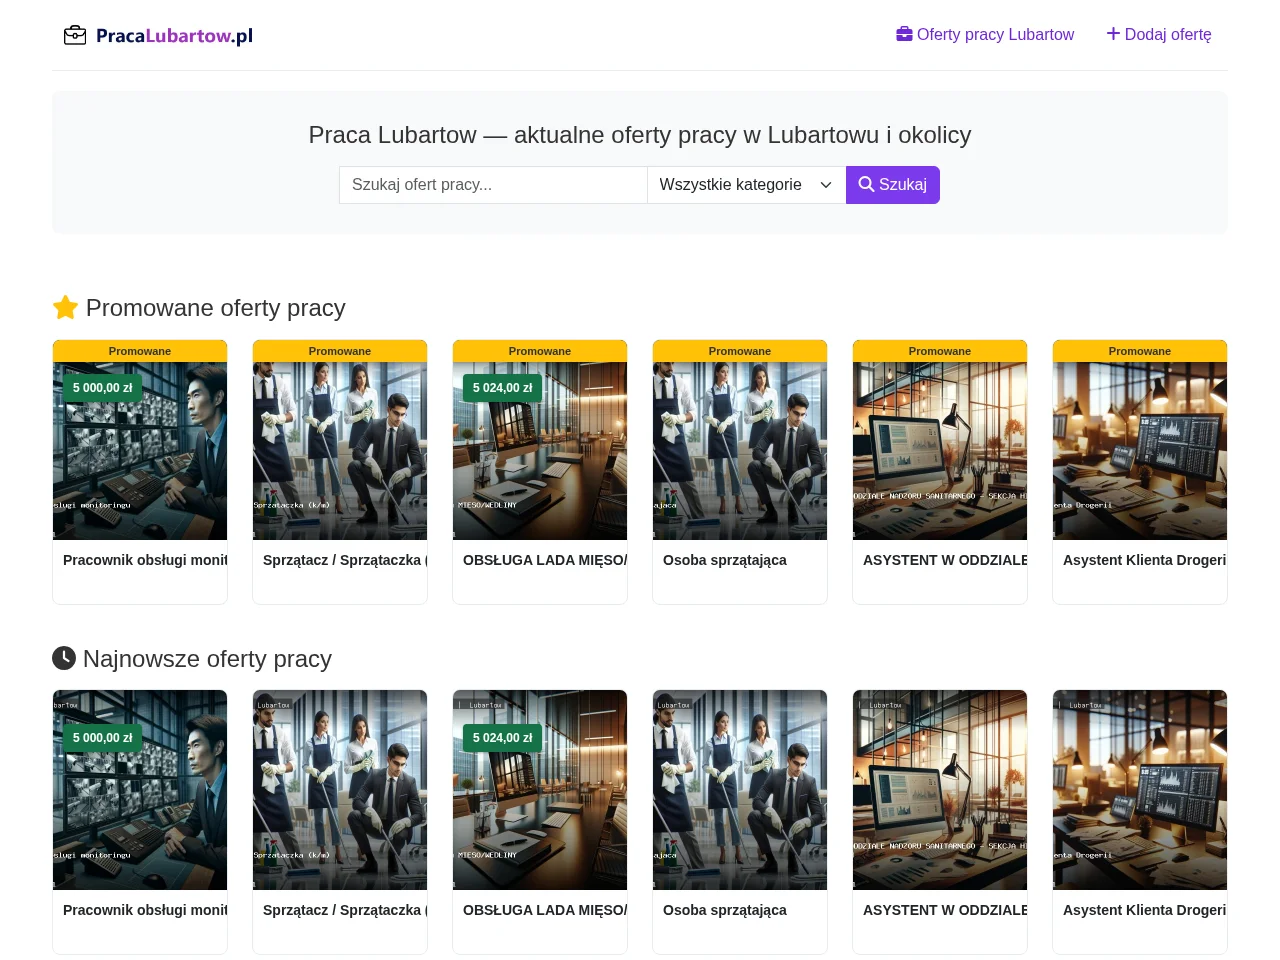Click OBSŁUGA LADA MIĘSO title under Najnowsze oferty
Image resolution: width=1280 pixels, height=960 pixels.
(x=545, y=910)
